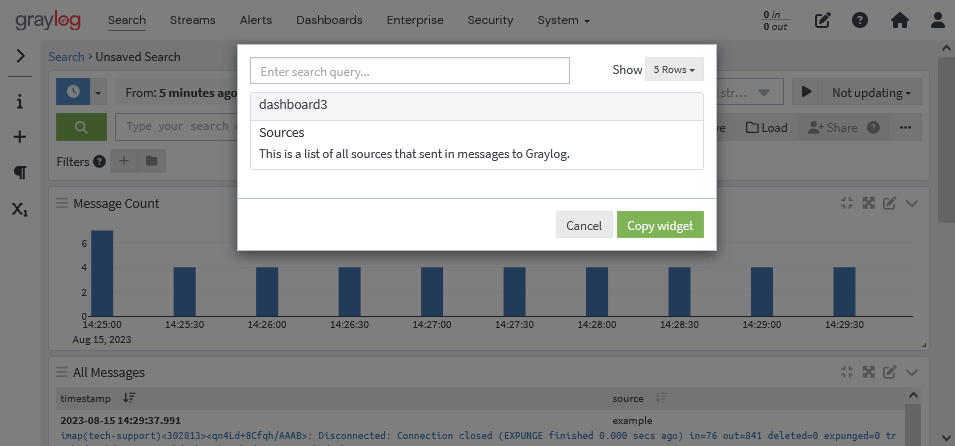Open the sidebar field X1 parameters icon
Viewport: 955px width, 446px height.
[x=20, y=210]
